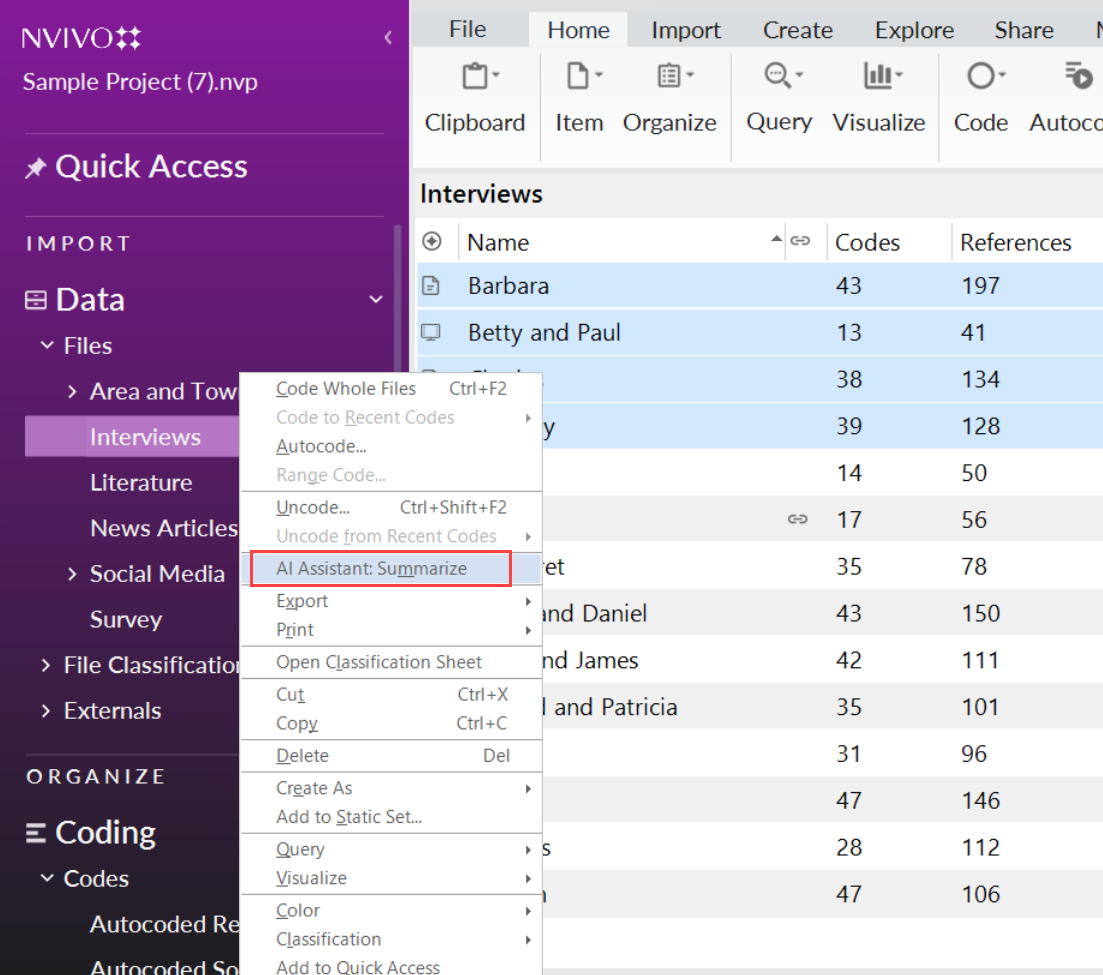
Task: Open the Clipboard ribbon group
Action: coord(474,96)
